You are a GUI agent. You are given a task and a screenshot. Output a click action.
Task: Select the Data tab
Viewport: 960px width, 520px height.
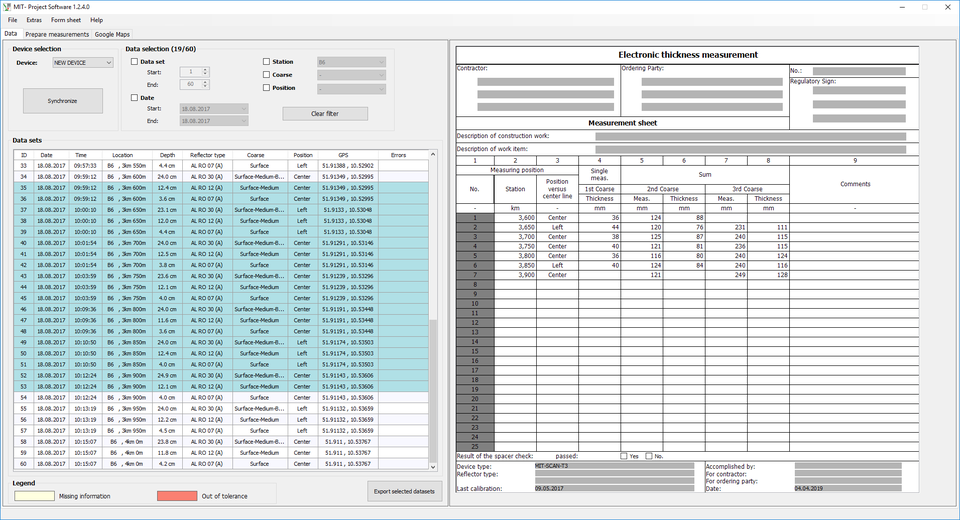11,34
